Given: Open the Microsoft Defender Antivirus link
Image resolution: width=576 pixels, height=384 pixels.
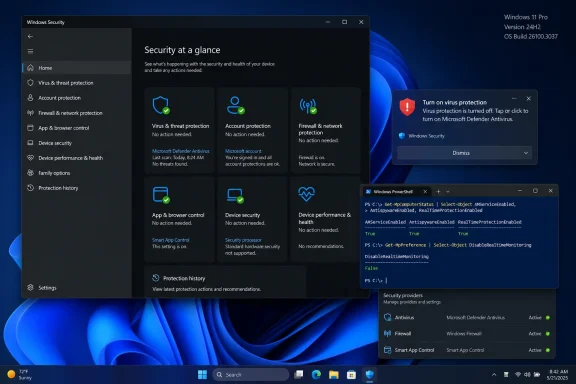Looking at the screenshot, I should pyautogui.click(x=180, y=151).
